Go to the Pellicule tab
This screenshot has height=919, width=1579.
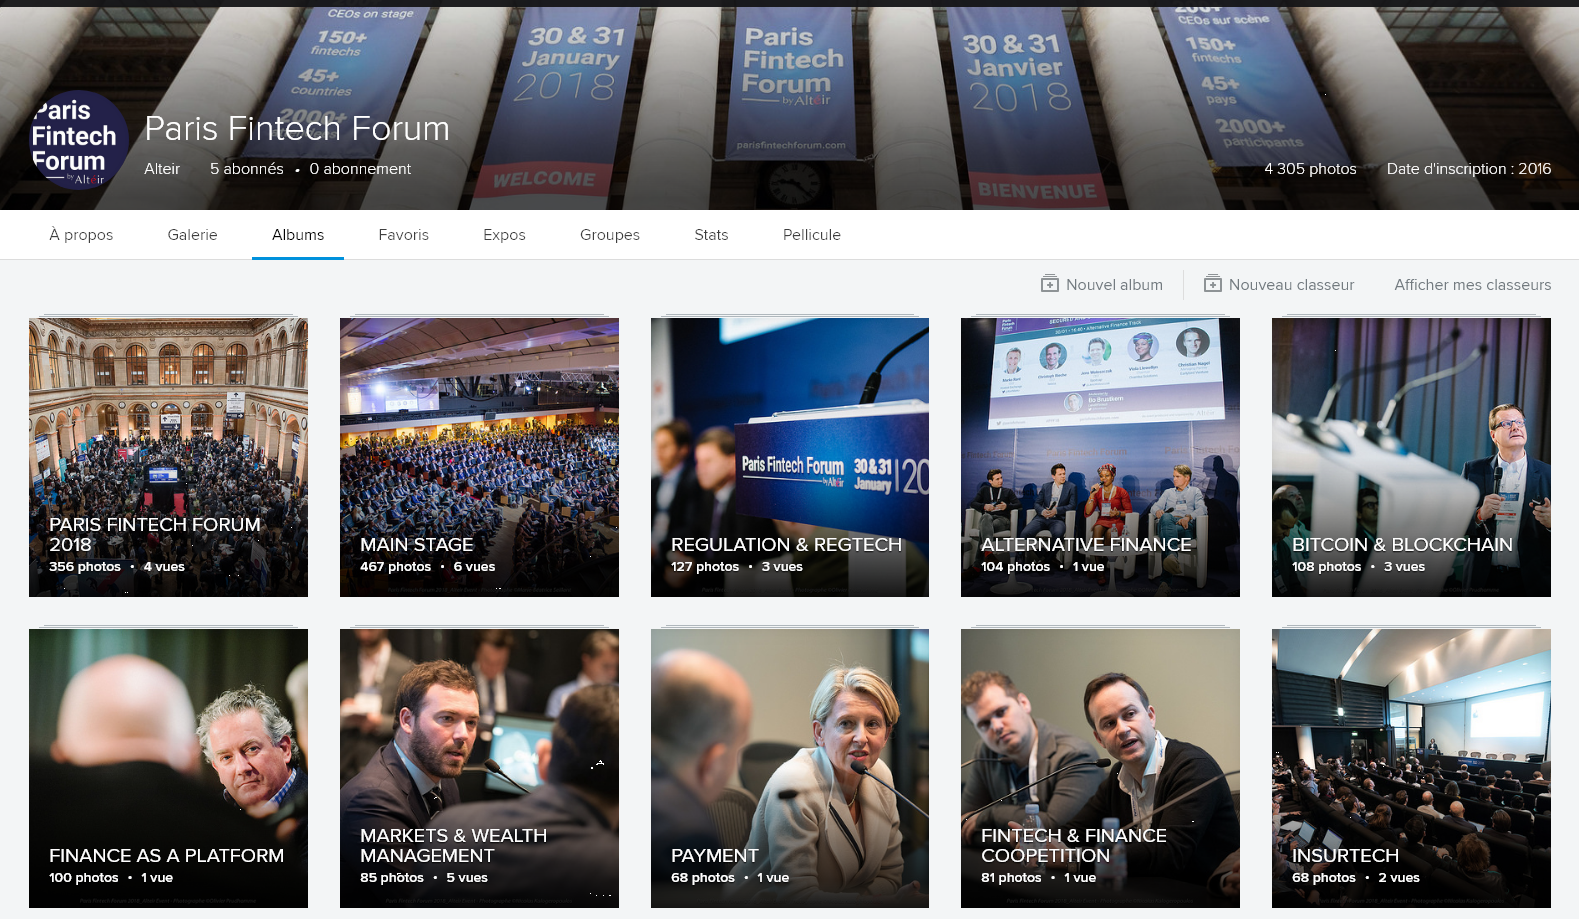pyautogui.click(x=812, y=235)
